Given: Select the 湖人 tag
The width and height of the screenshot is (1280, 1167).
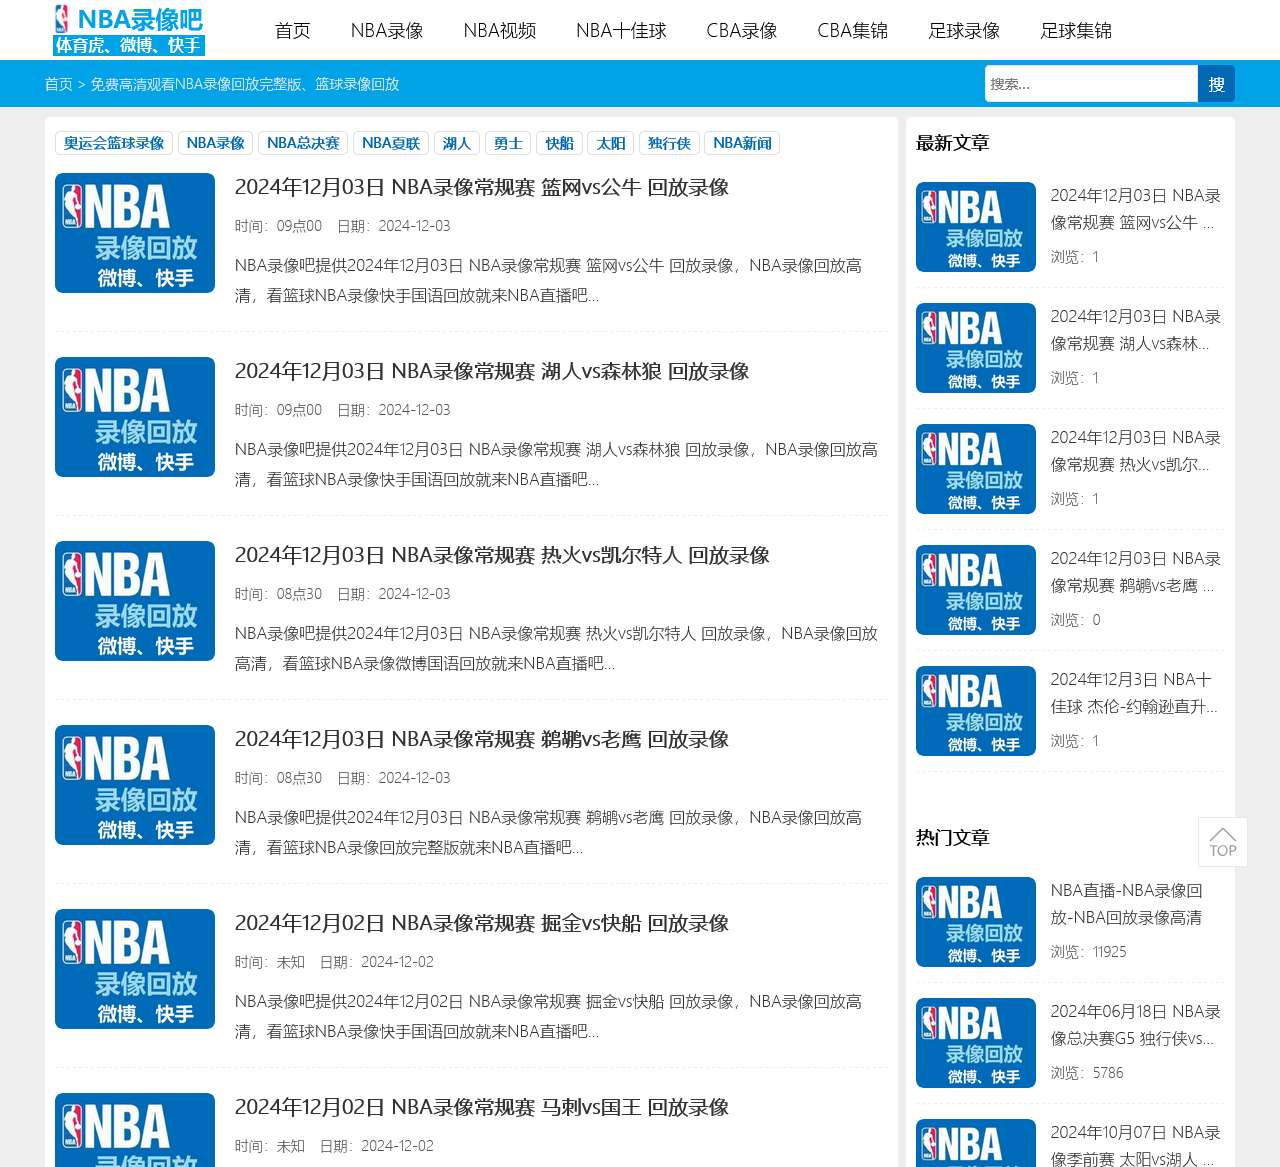Looking at the screenshot, I should click(457, 143).
